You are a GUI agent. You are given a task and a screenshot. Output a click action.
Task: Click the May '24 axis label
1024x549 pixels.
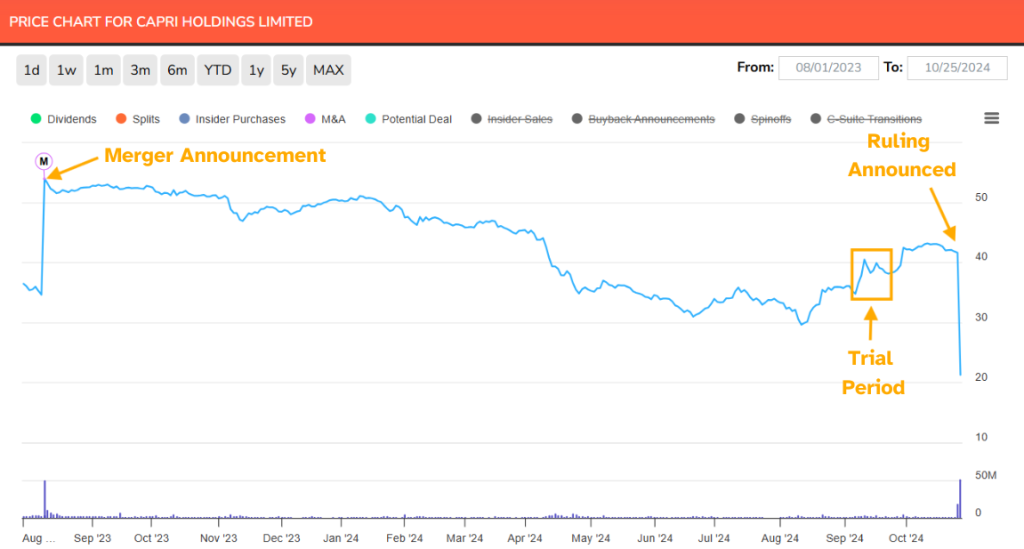pos(590,539)
